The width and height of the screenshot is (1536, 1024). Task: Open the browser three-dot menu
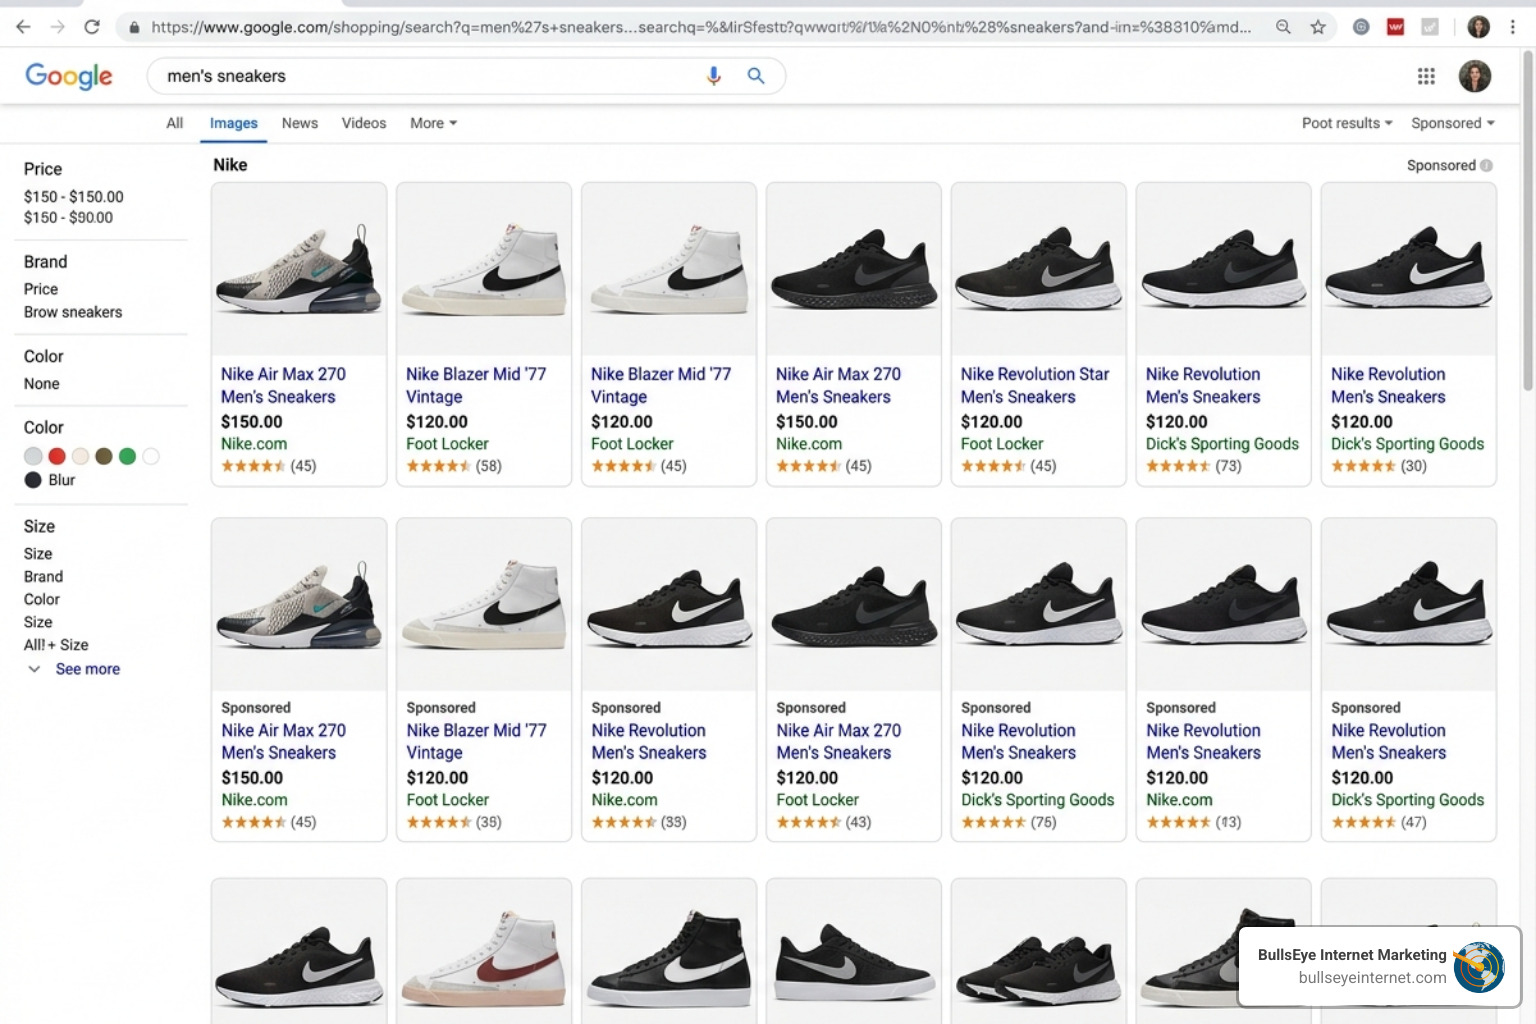coord(1512,27)
